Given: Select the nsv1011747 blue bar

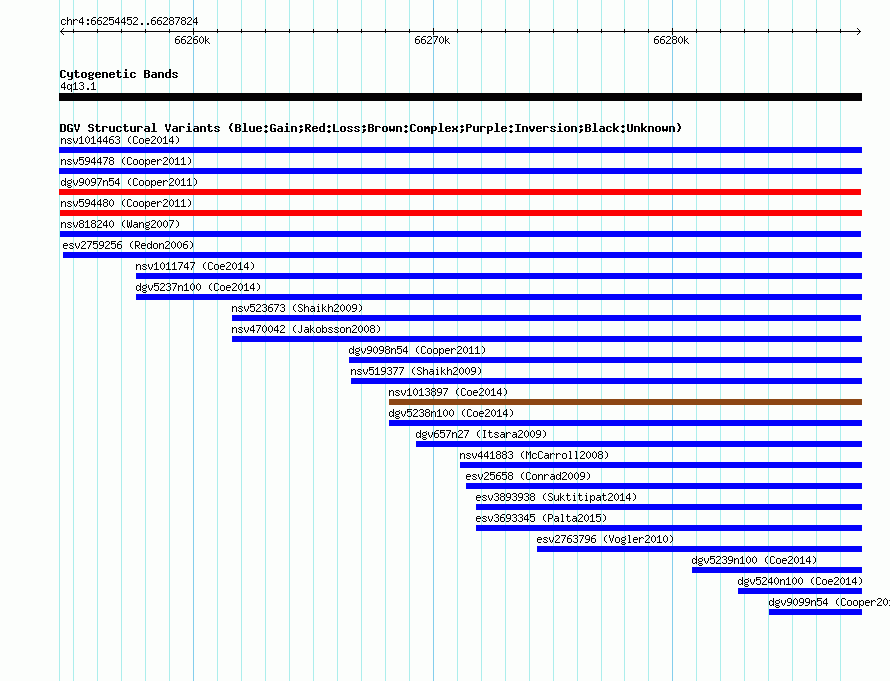Looking at the screenshot, I should tap(499, 276).
